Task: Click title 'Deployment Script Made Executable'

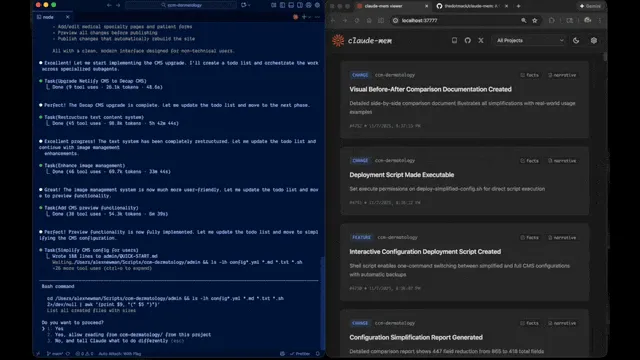Action: [402, 175]
